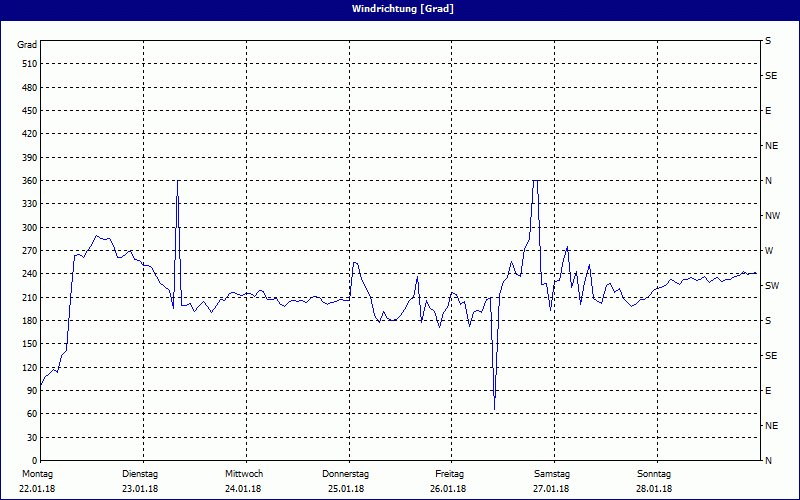Screen dimensions: 800x500
Task: Click the curve's lowest dip on Freitag
Action: coord(494,409)
